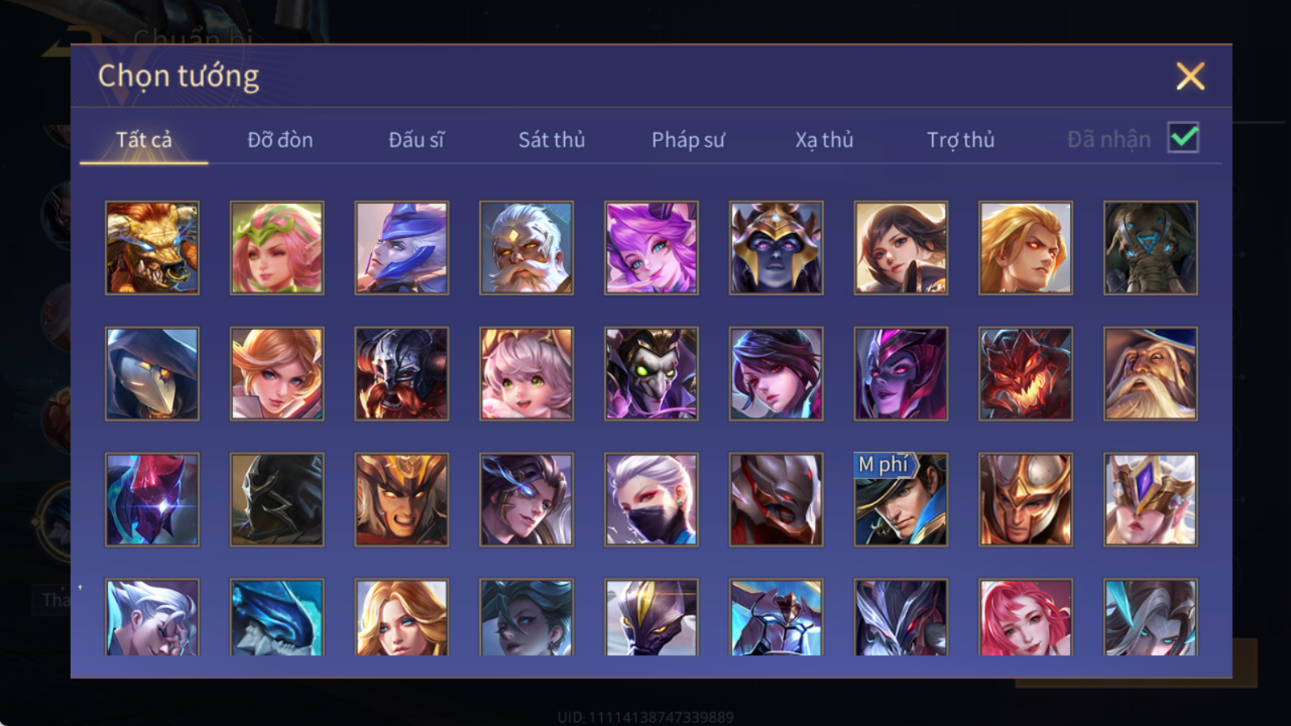Viewport: 1291px width, 726px height.
Task: Select the Tất cả tab
Action: pos(144,140)
